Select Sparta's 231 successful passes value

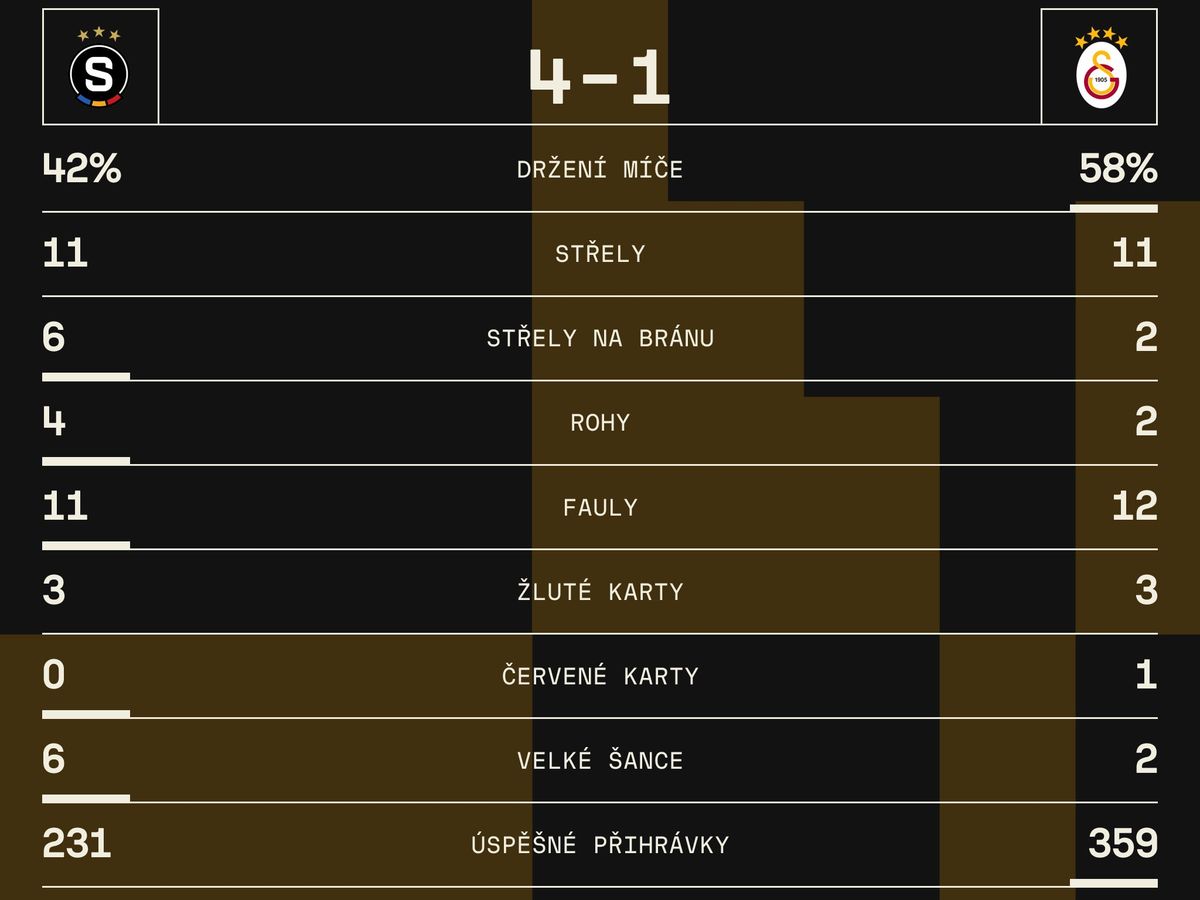pos(77,845)
